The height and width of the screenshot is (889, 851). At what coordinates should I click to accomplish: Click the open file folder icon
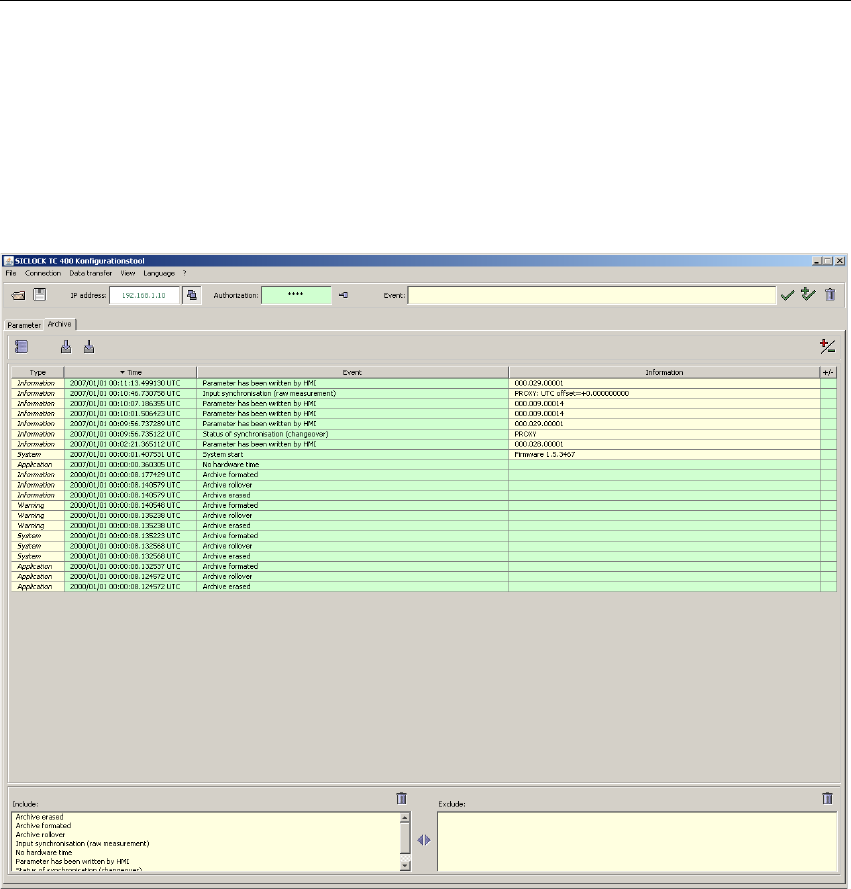[18, 295]
